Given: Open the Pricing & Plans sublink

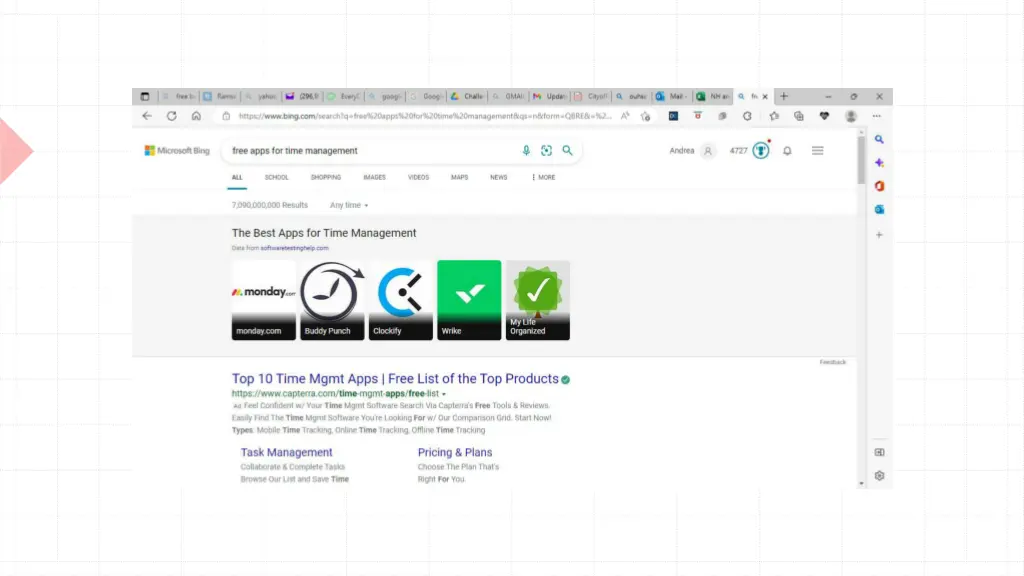Looking at the screenshot, I should pos(455,453).
